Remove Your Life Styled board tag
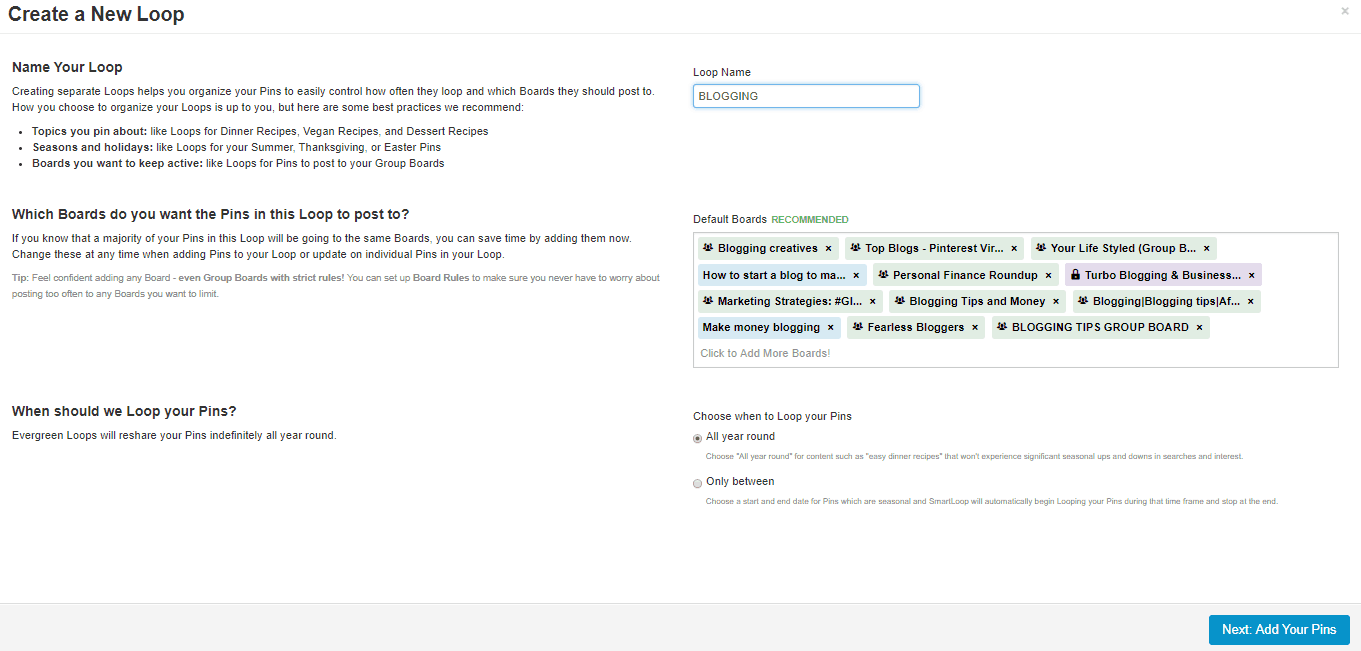Viewport: 1361px width, 651px height. (x=1206, y=249)
